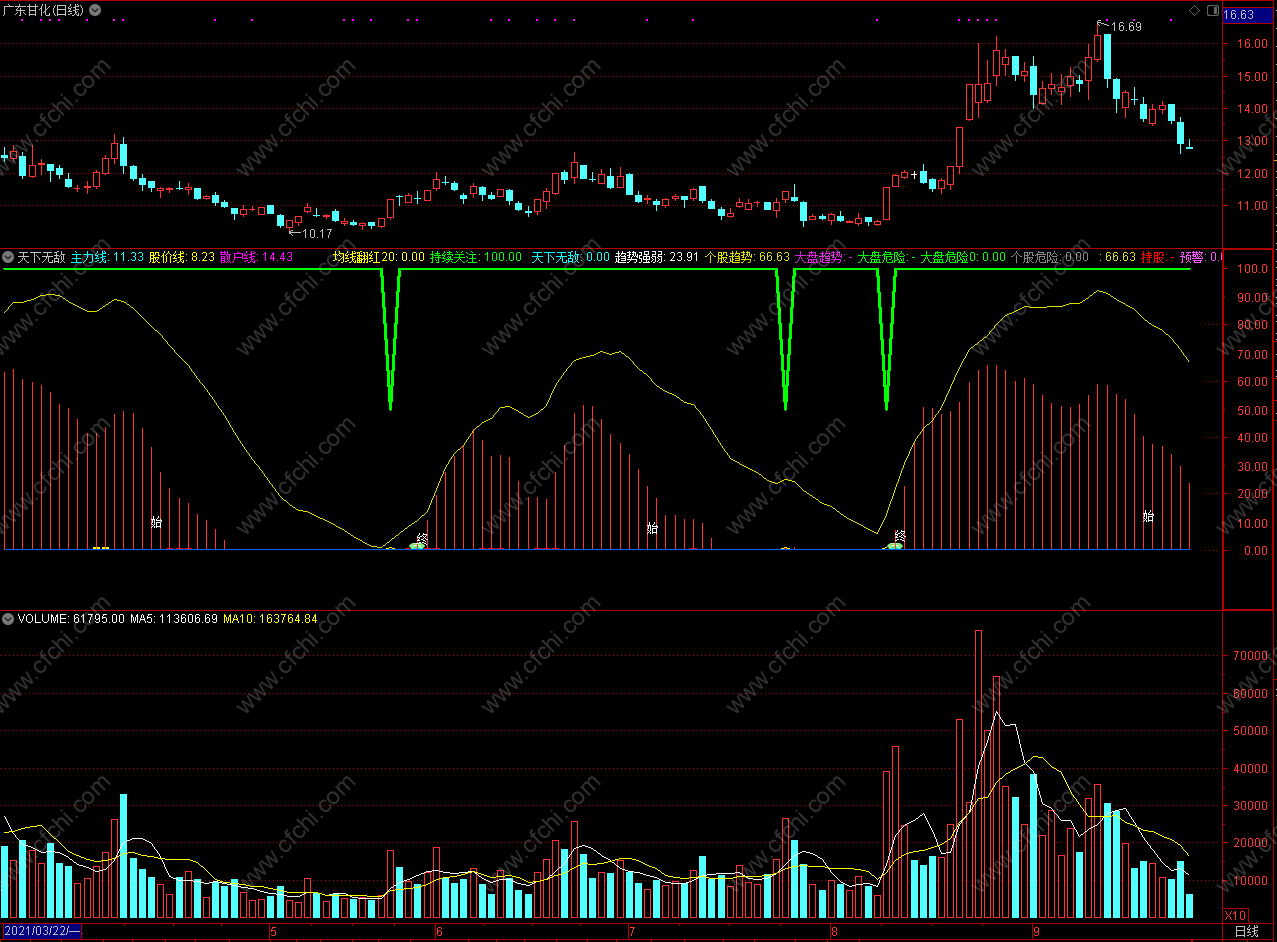Click the 散户线: 14.43 indicator value
The width and height of the screenshot is (1277, 942).
[256, 257]
